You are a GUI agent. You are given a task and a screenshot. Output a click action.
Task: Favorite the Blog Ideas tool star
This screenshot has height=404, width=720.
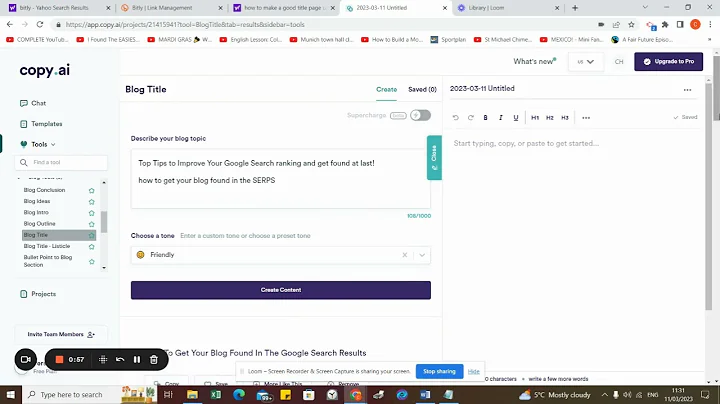pos(91,202)
